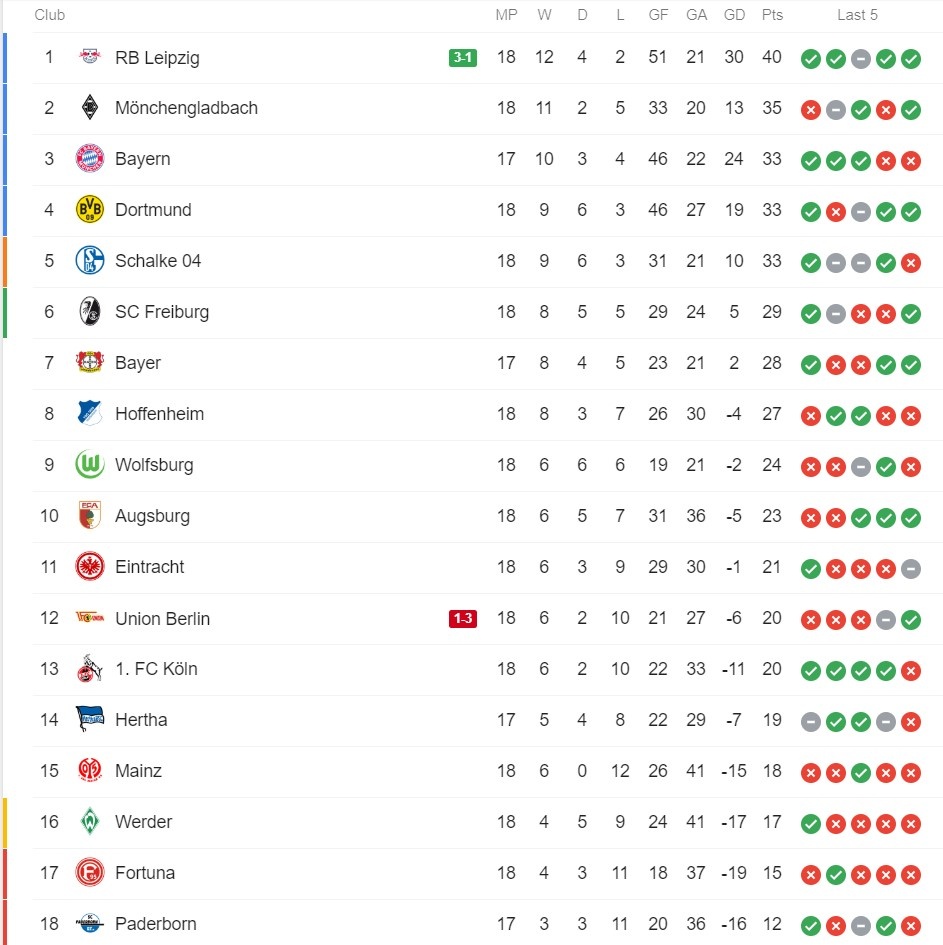Click the Bayern club logo
This screenshot has width=943, height=945.
coord(89,159)
